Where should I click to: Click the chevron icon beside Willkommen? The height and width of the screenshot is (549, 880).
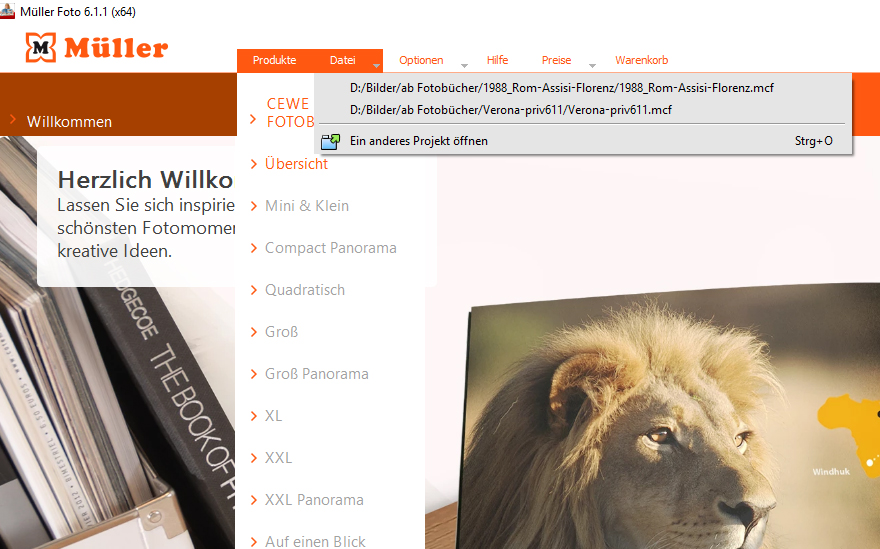point(13,119)
